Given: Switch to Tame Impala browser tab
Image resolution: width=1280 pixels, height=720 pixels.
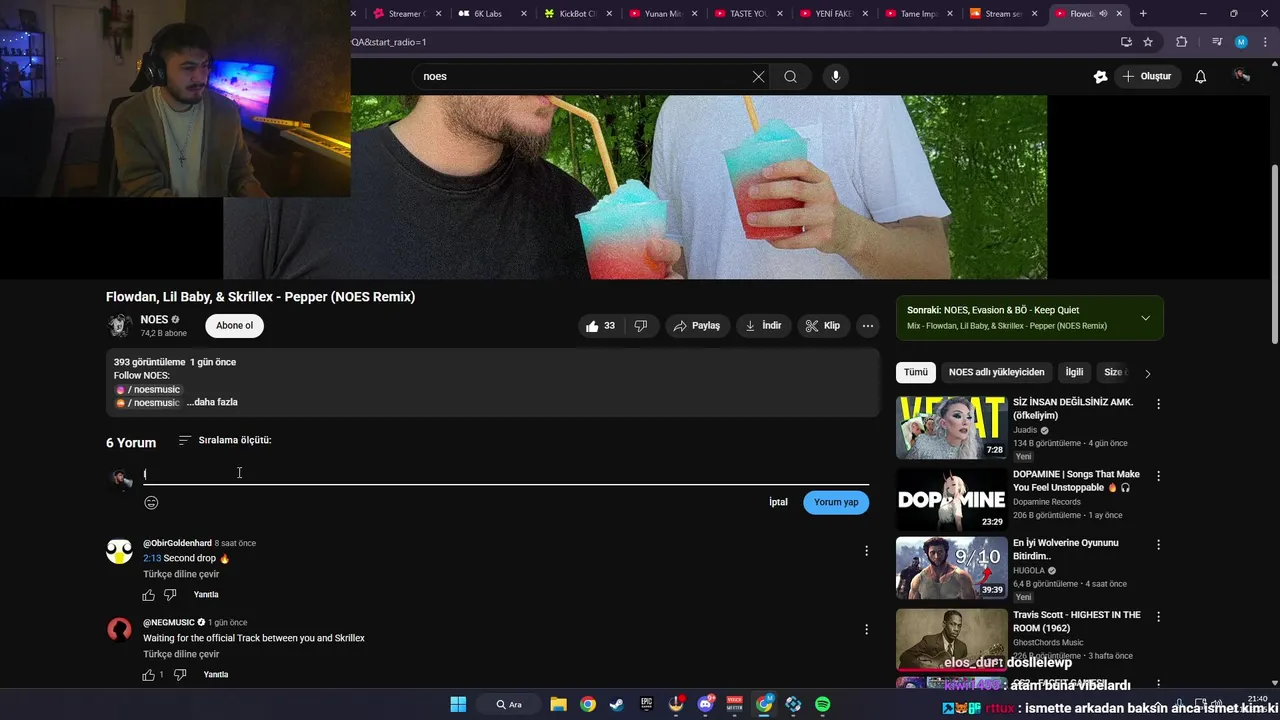Looking at the screenshot, I should point(918,14).
